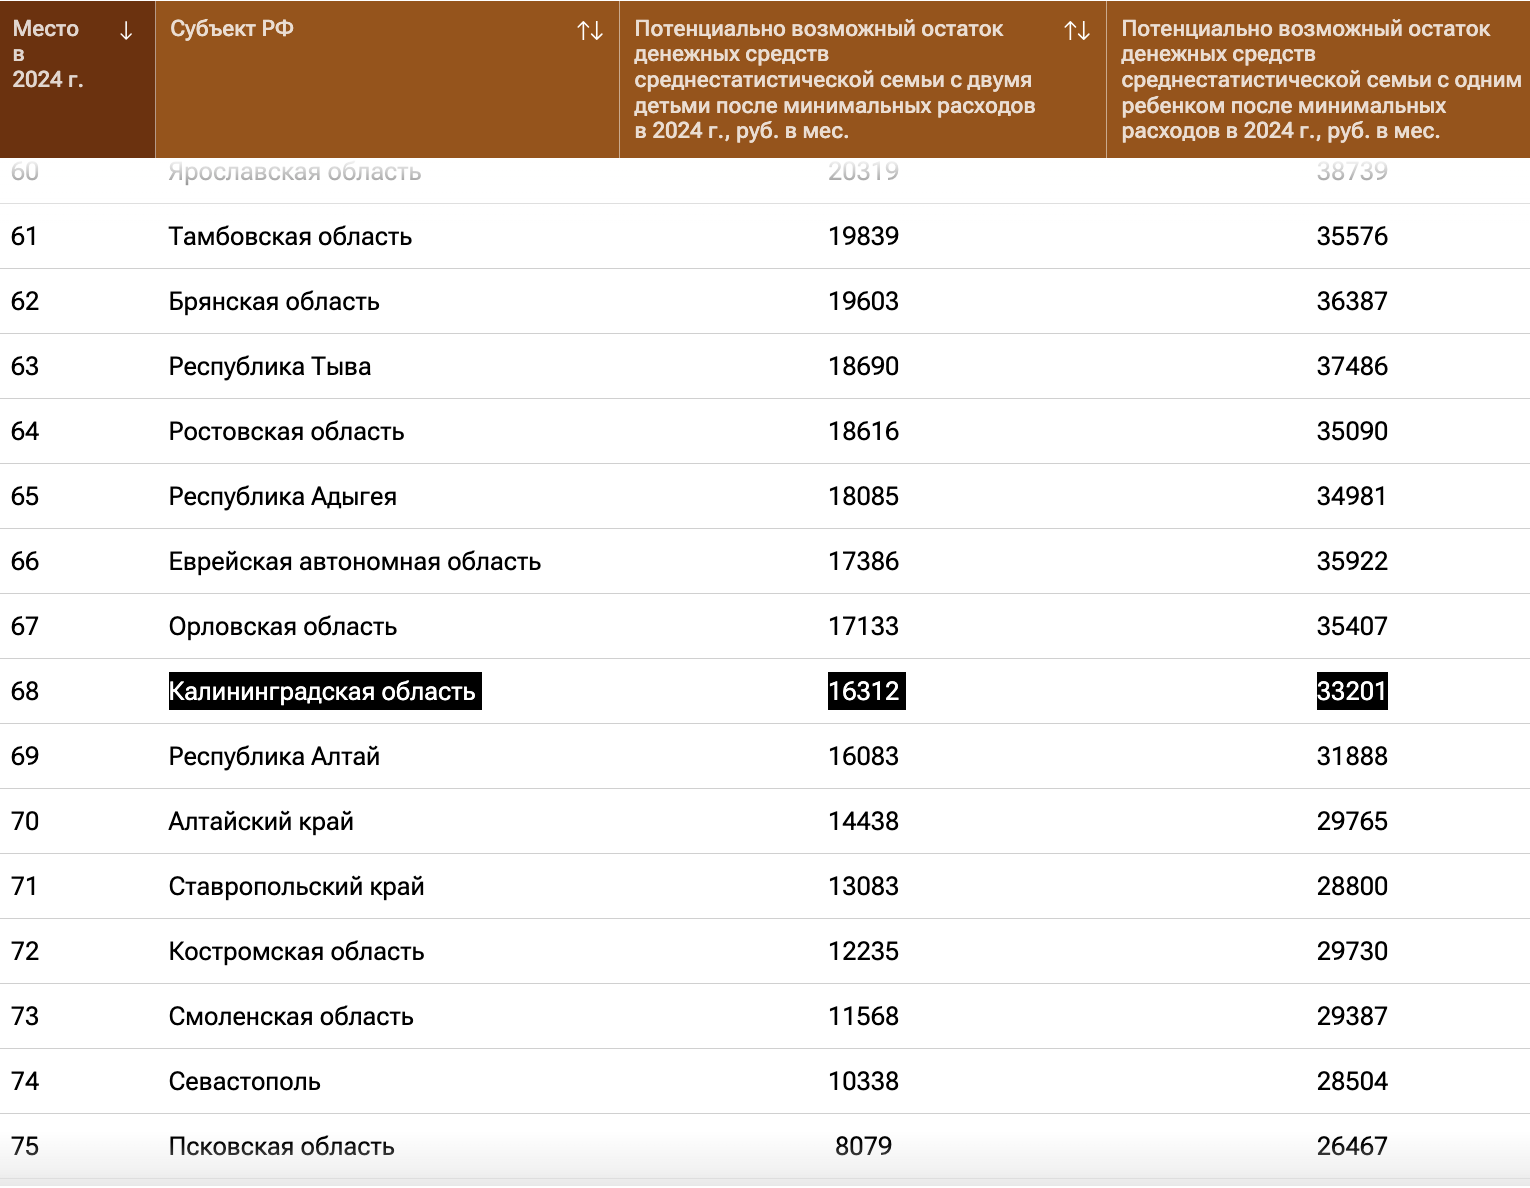The height and width of the screenshot is (1188, 1530).
Task: Click value 17386 for Еврейская автономная область
Action: 864,561
